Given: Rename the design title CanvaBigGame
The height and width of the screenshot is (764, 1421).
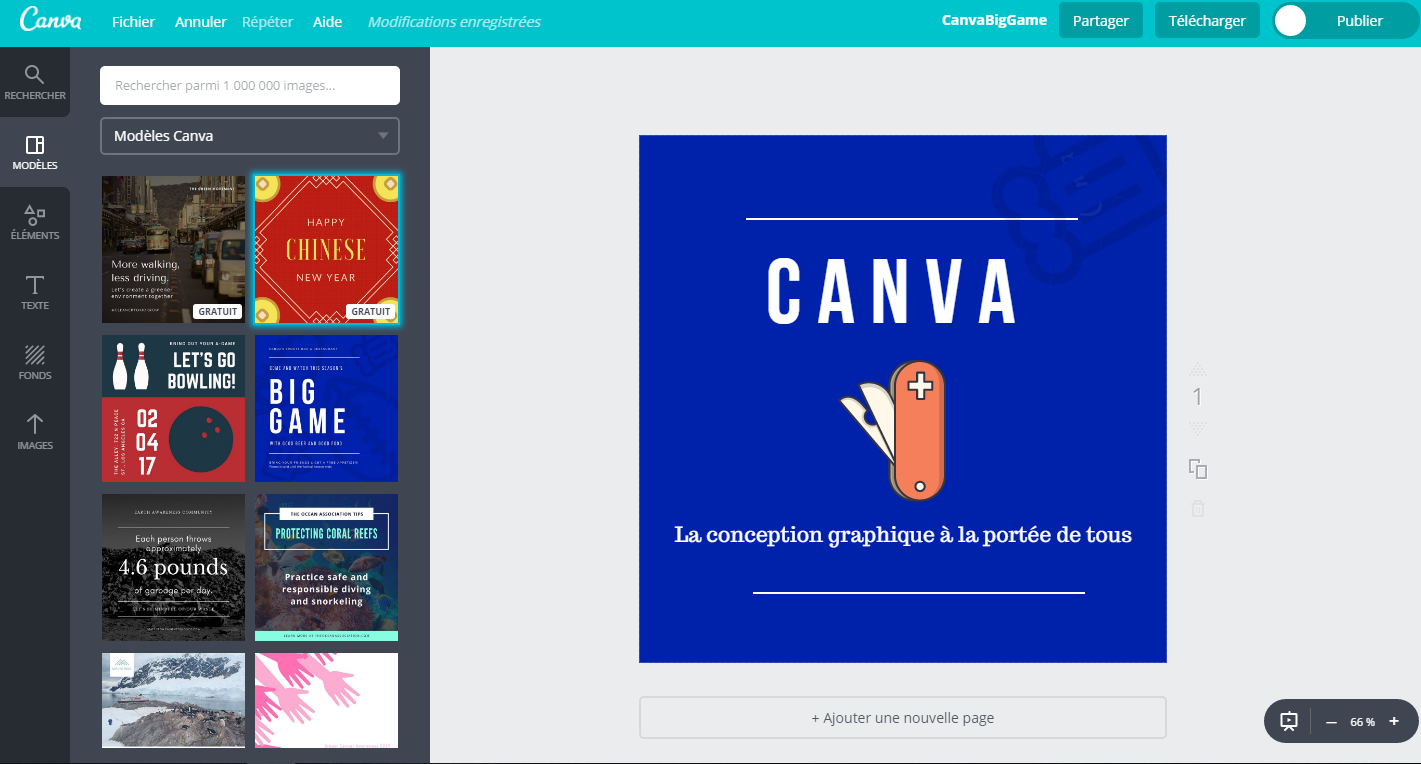Looking at the screenshot, I should 993,20.
